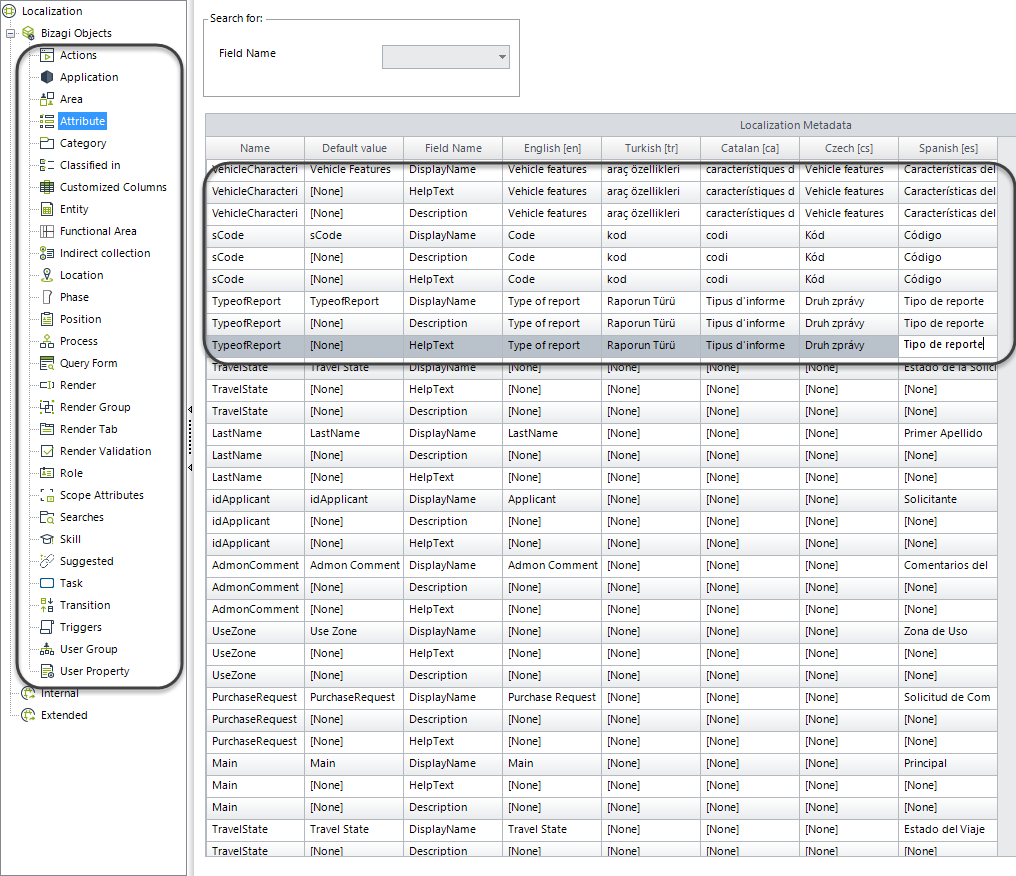Click the 'Kód' Czech cell in the sCode DisplayName row
The image size is (1016, 876).
pyautogui.click(x=849, y=235)
